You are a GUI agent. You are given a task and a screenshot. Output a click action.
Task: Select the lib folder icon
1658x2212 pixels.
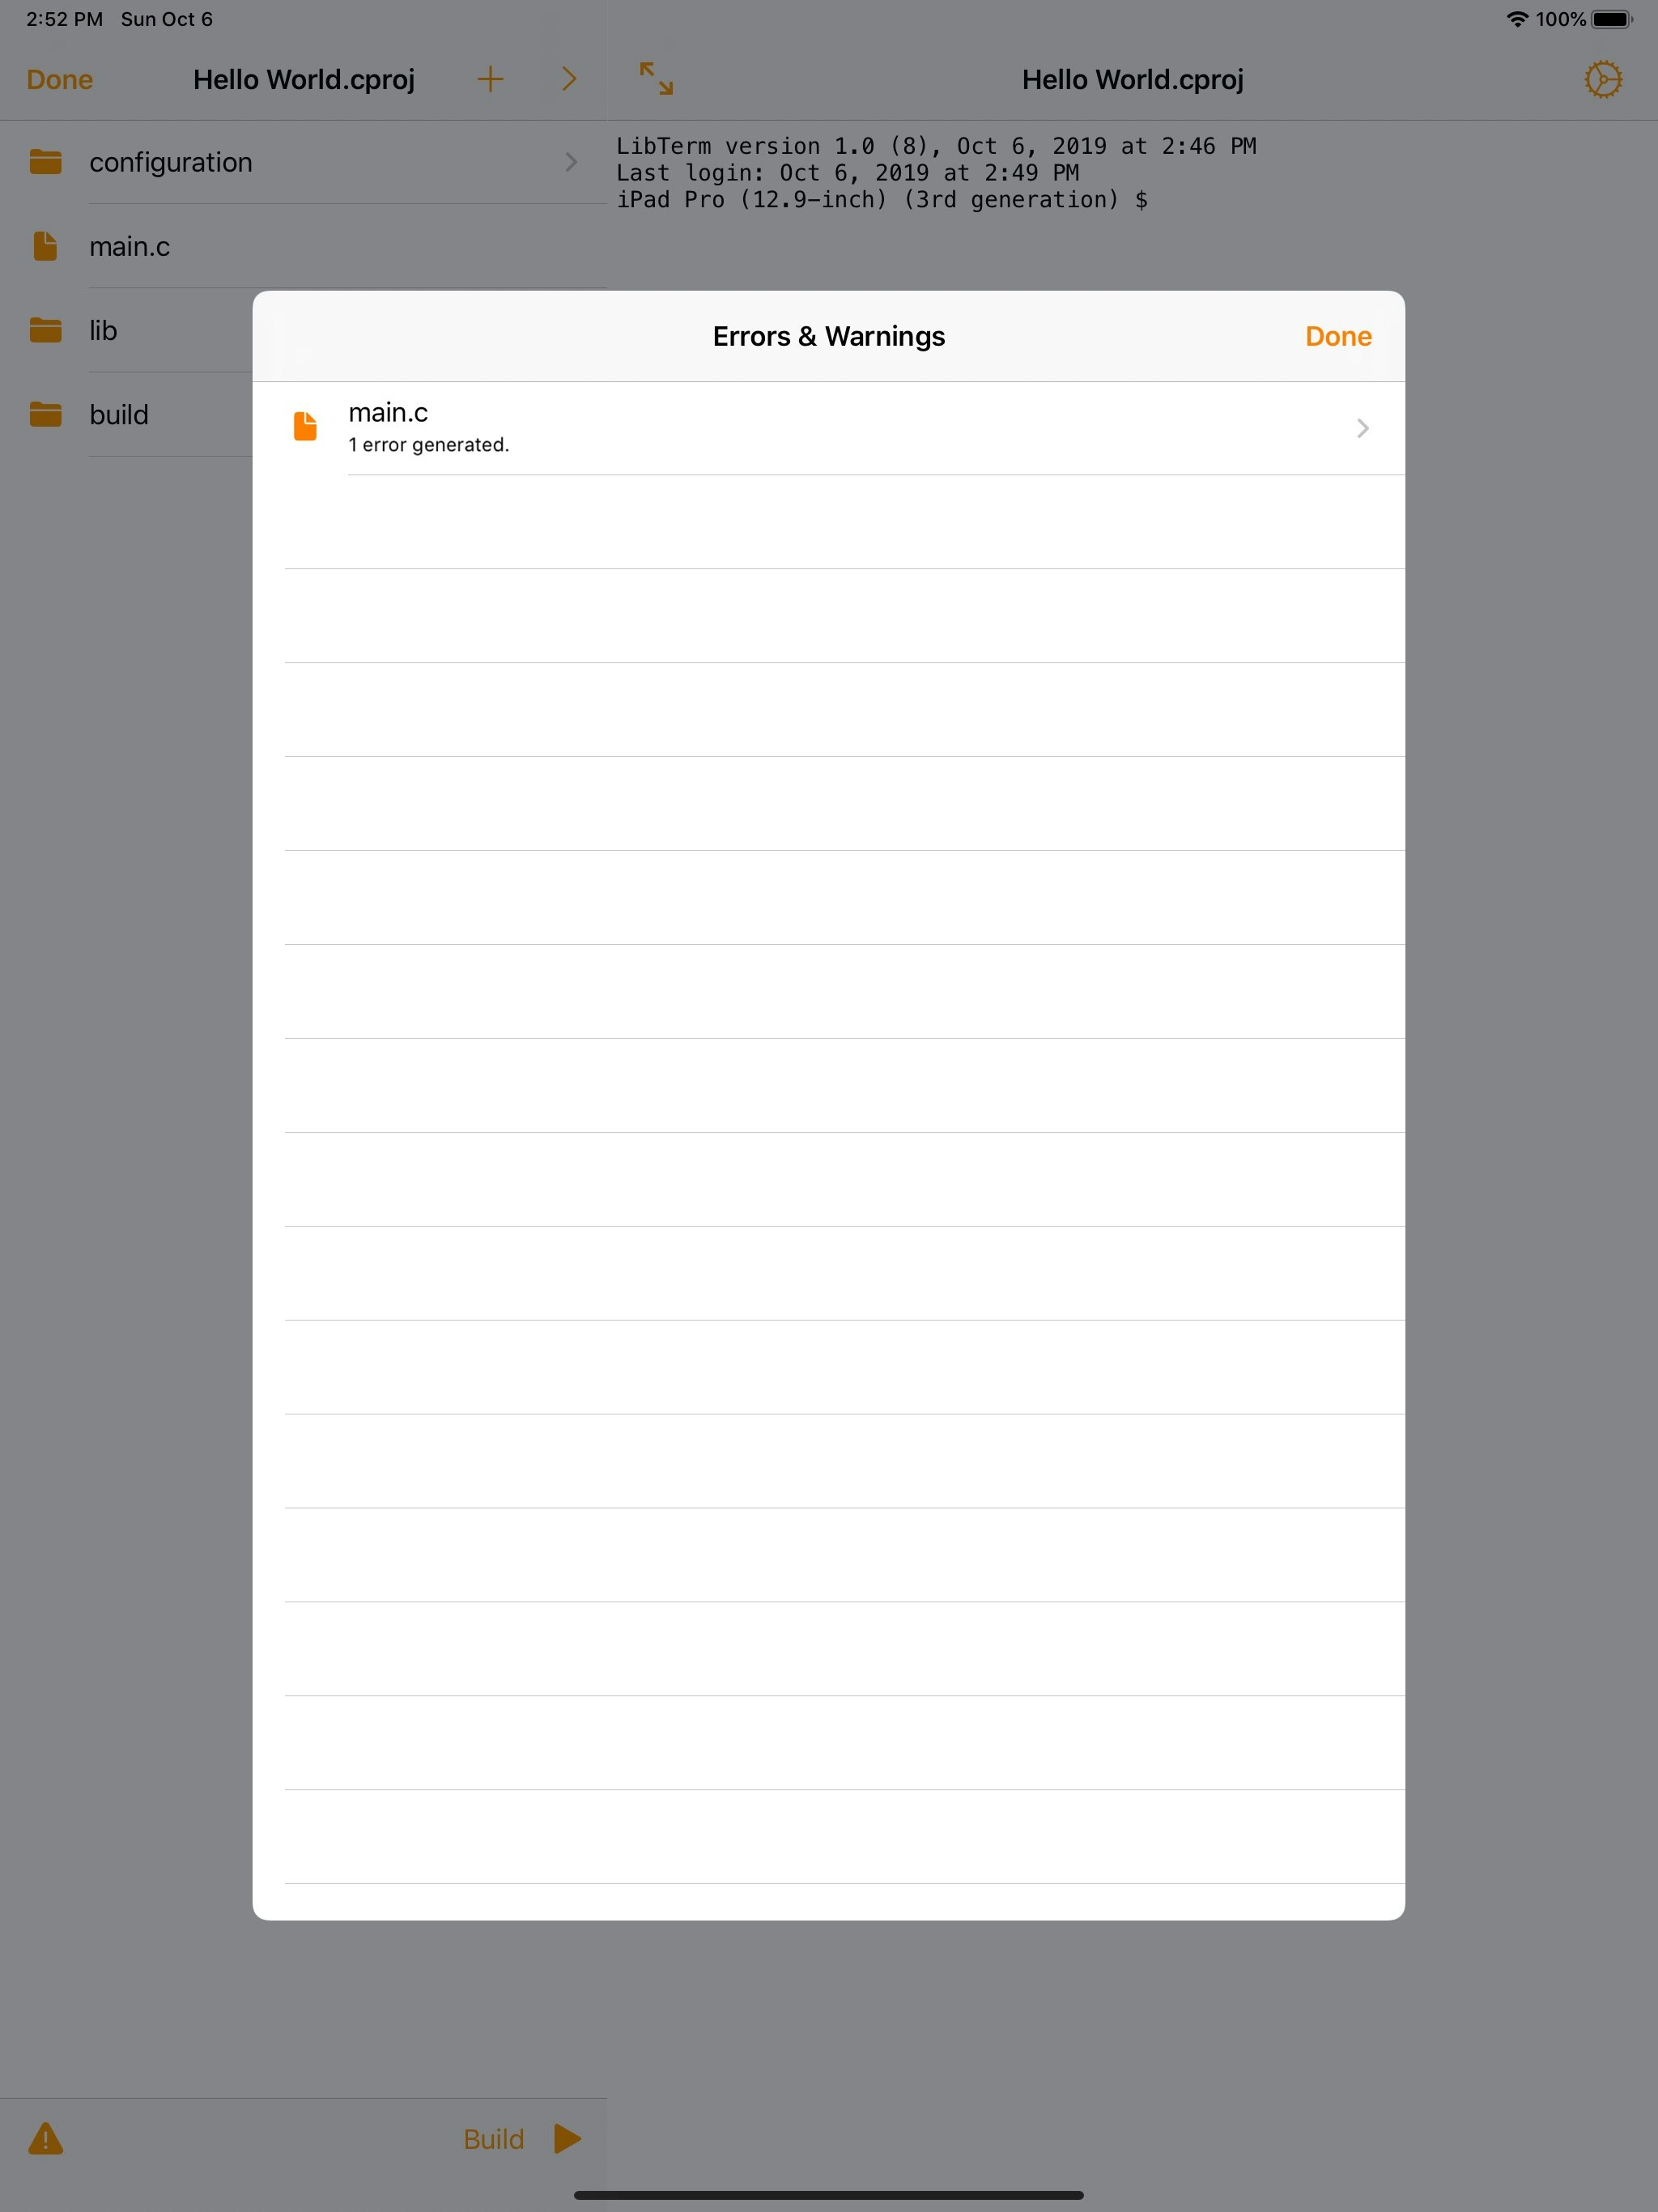44,330
